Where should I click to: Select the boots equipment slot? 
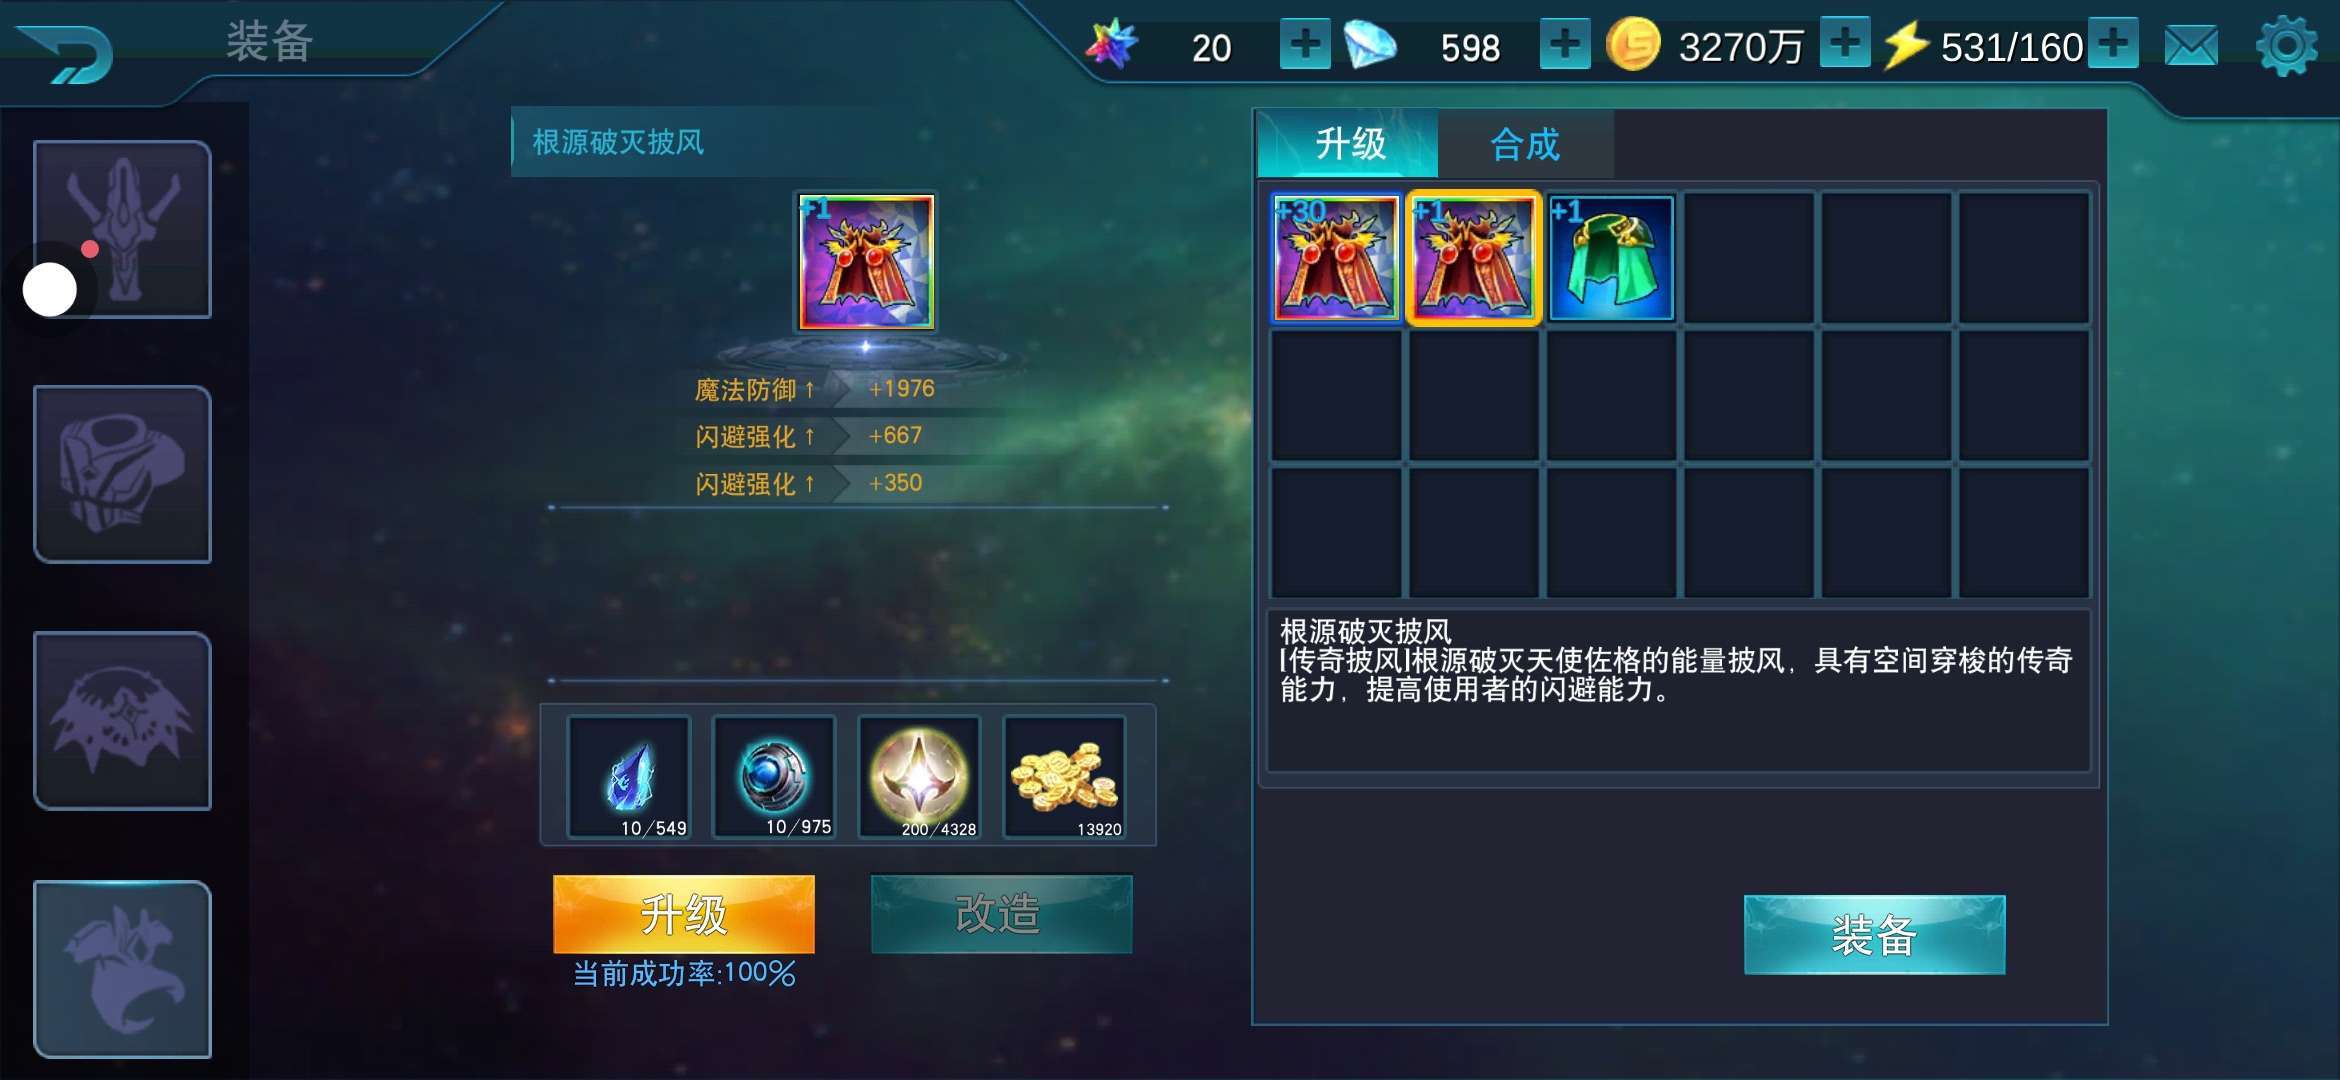tap(123, 968)
